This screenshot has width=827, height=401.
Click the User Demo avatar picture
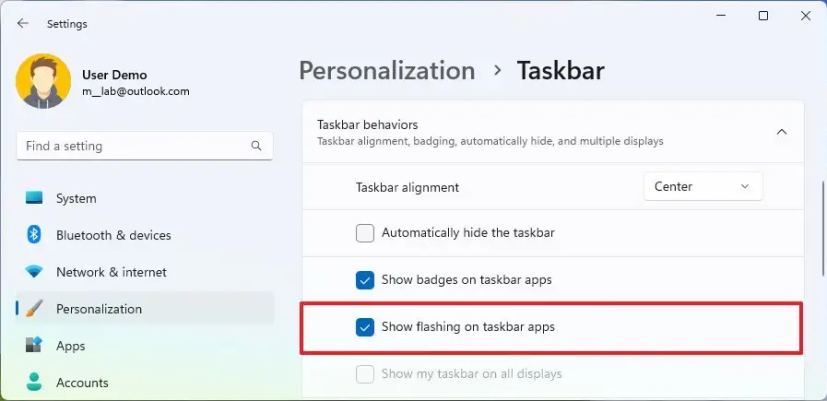(x=43, y=81)
